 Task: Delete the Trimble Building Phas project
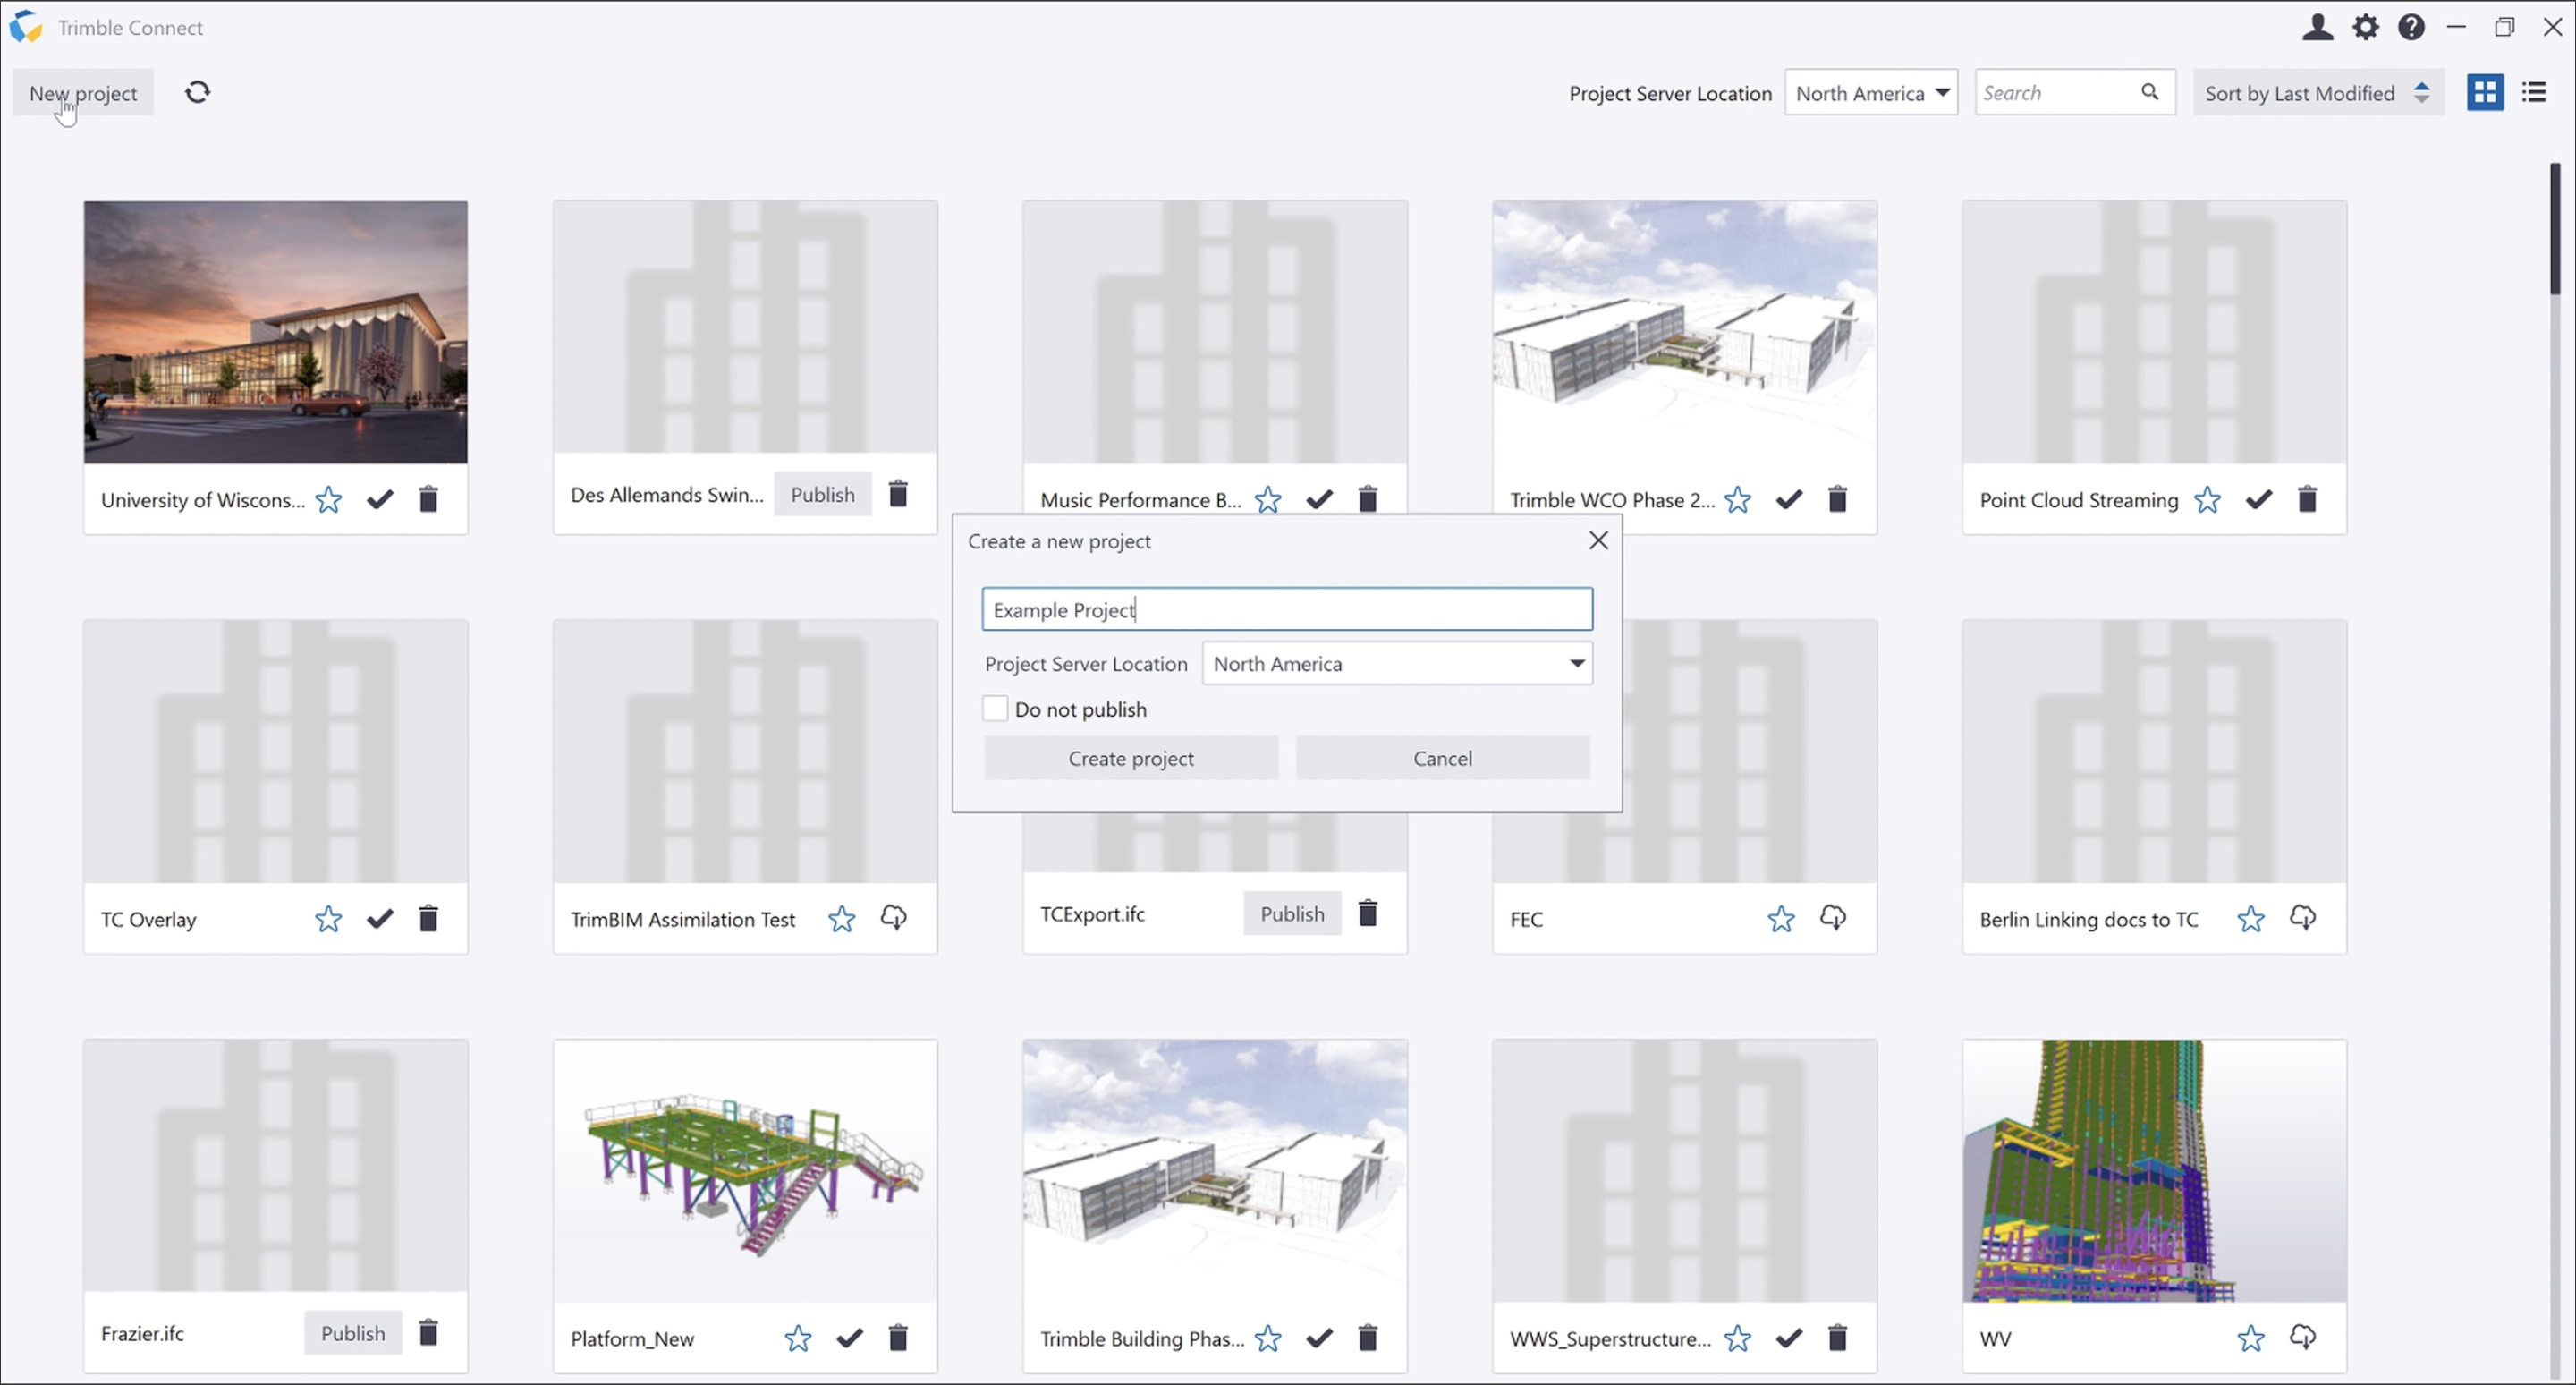(1368, 1336)
